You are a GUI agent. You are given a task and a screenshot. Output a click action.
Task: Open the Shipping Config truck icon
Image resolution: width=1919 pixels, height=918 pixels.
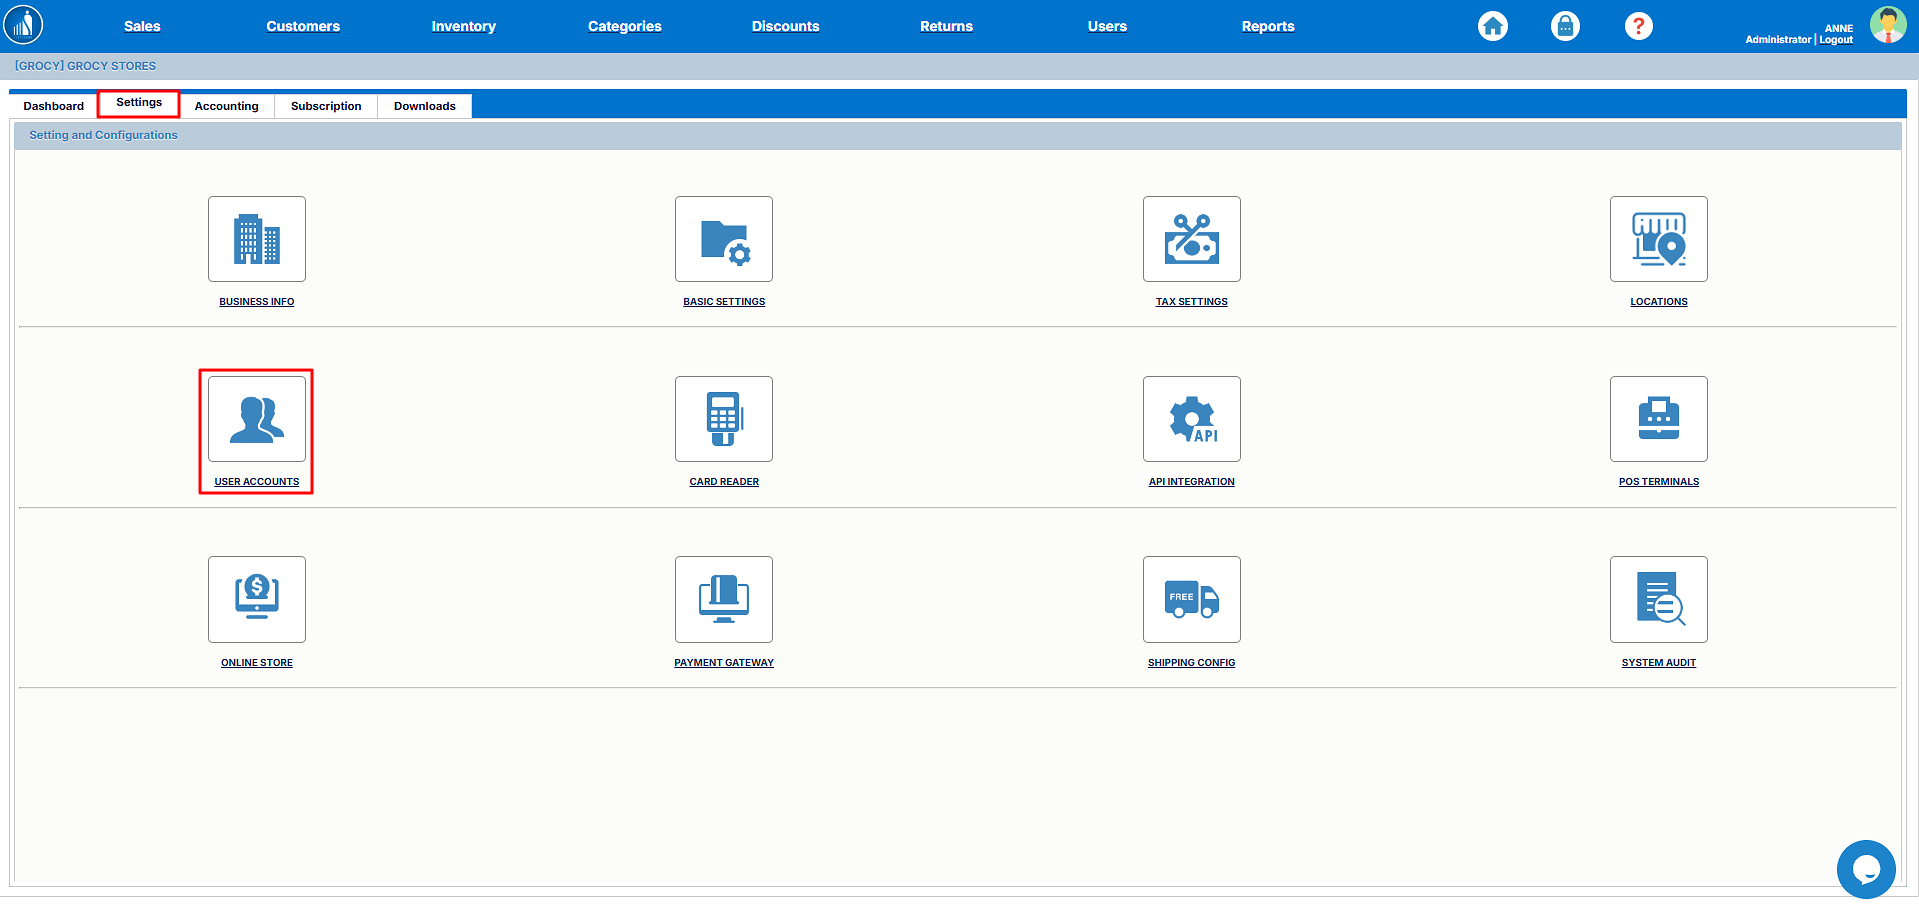pos(1191,599)
